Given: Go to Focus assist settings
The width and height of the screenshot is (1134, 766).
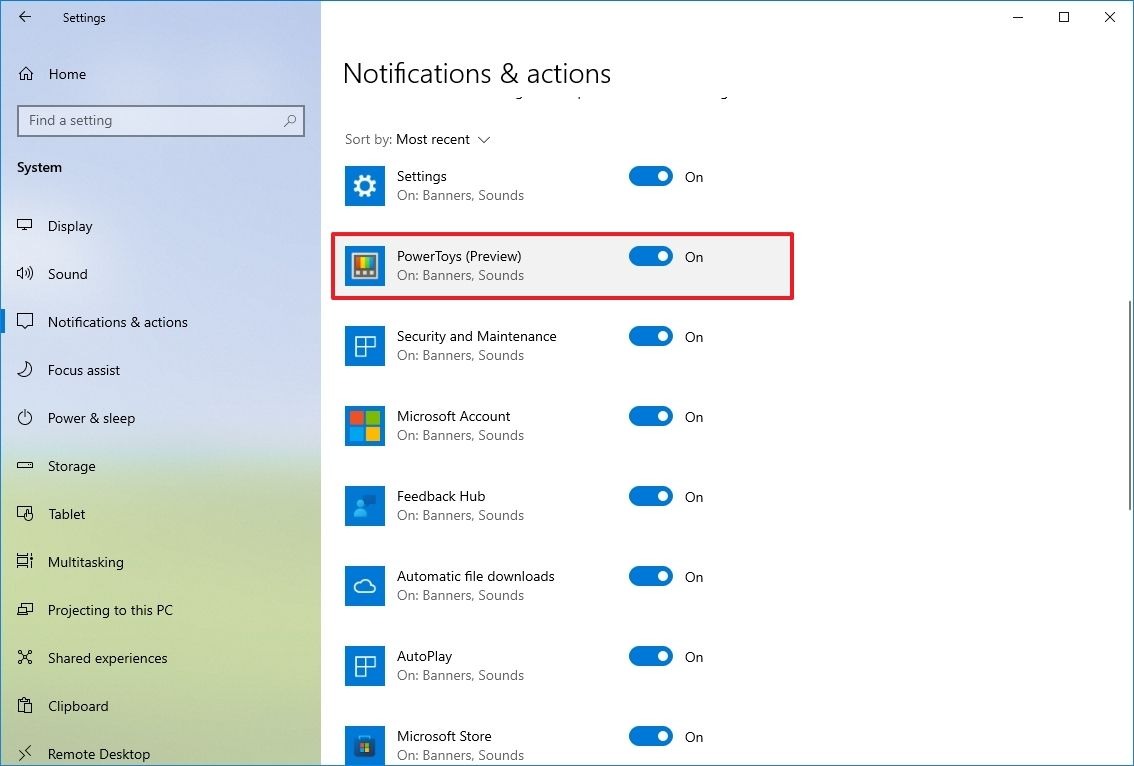Looking at the screenshot, I should pos(161,370).
